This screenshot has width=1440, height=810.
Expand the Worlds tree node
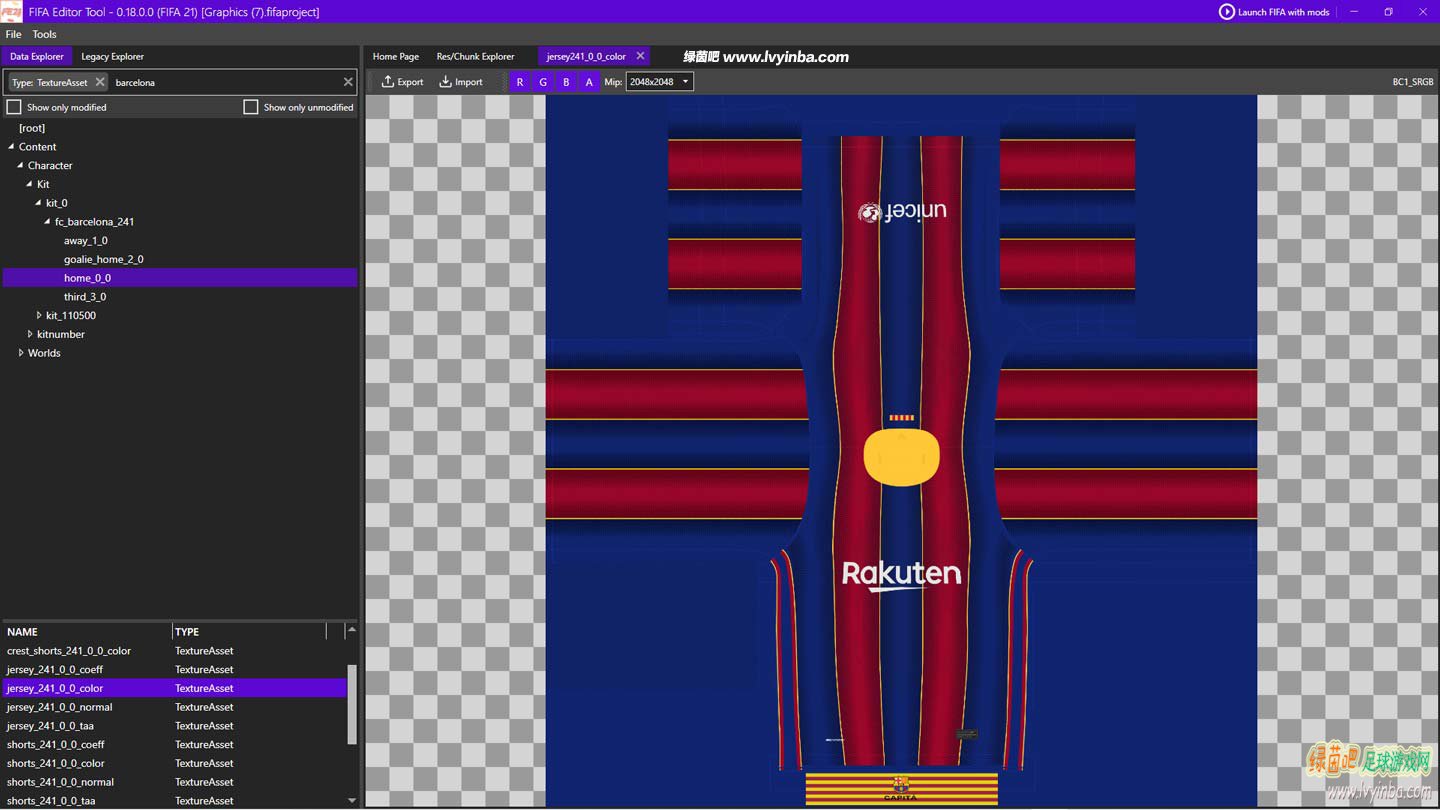pos(21,353)
